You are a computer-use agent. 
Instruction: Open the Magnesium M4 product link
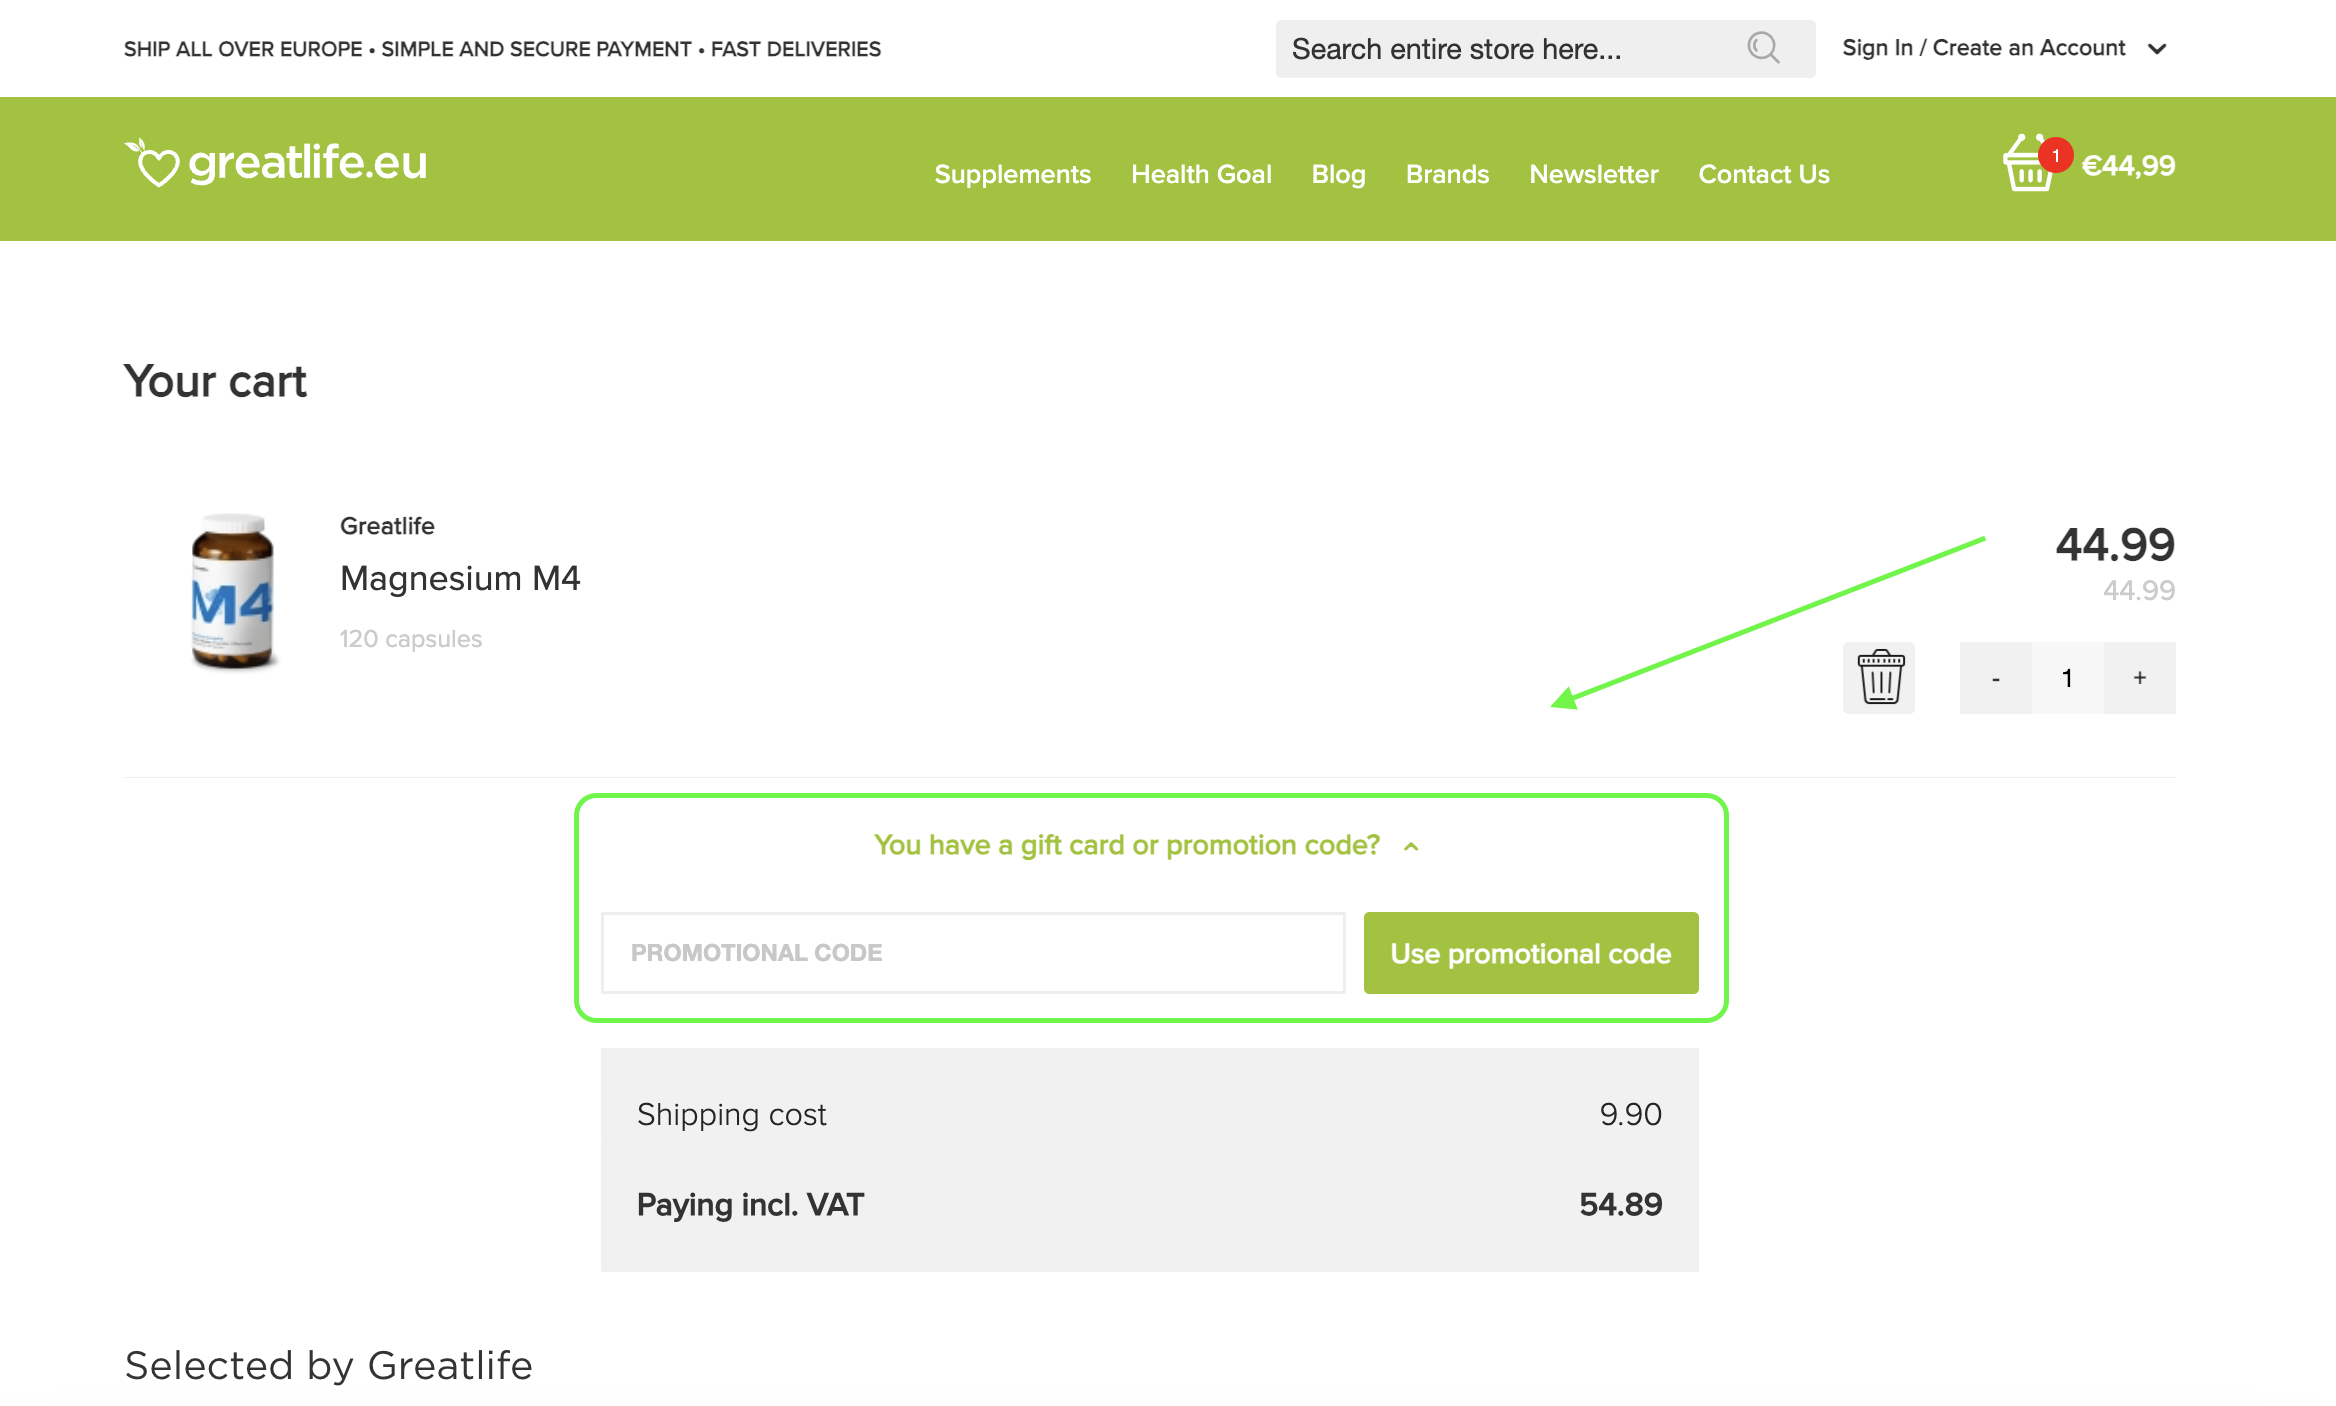[x=460, y=578]
